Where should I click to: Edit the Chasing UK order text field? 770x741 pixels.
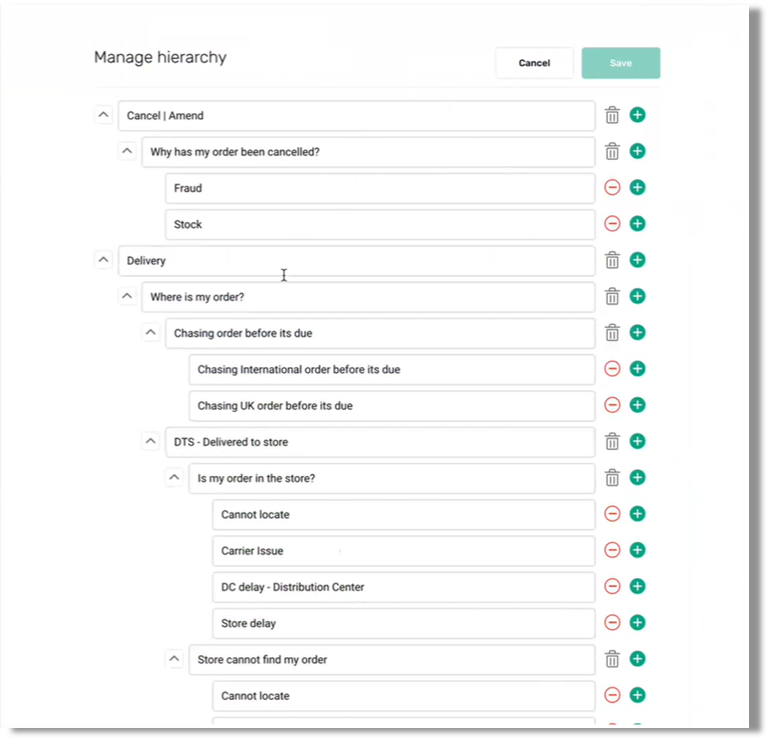pyautogui.click(x=390, y=406)
